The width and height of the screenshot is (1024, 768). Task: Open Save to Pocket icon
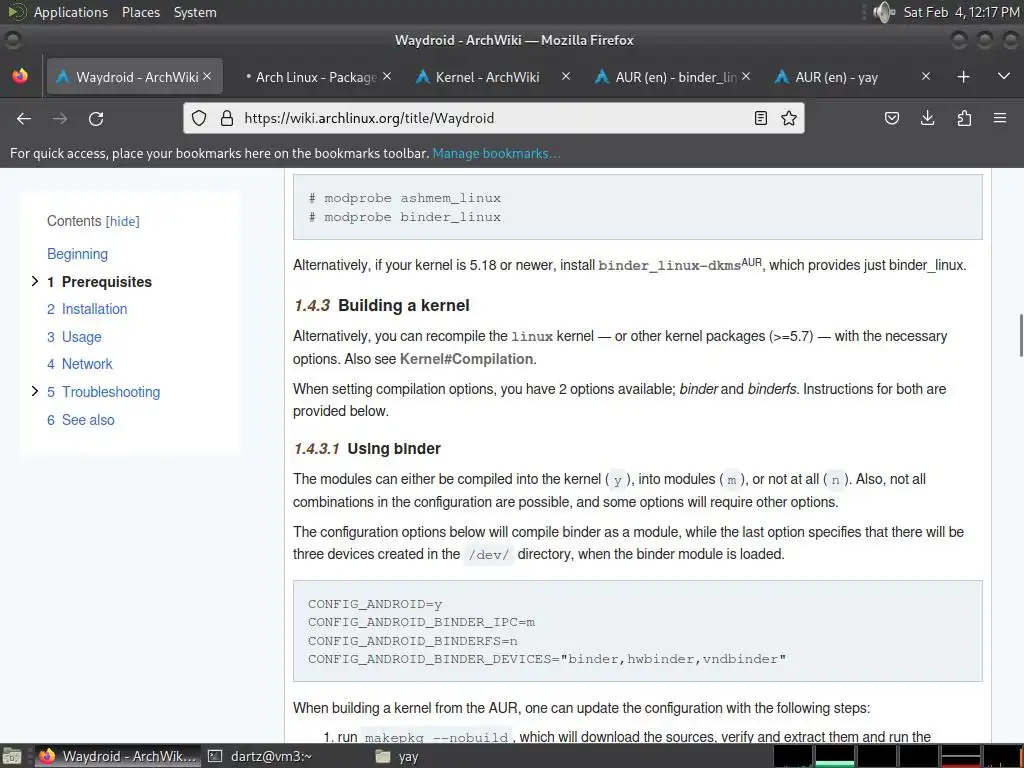891,118
